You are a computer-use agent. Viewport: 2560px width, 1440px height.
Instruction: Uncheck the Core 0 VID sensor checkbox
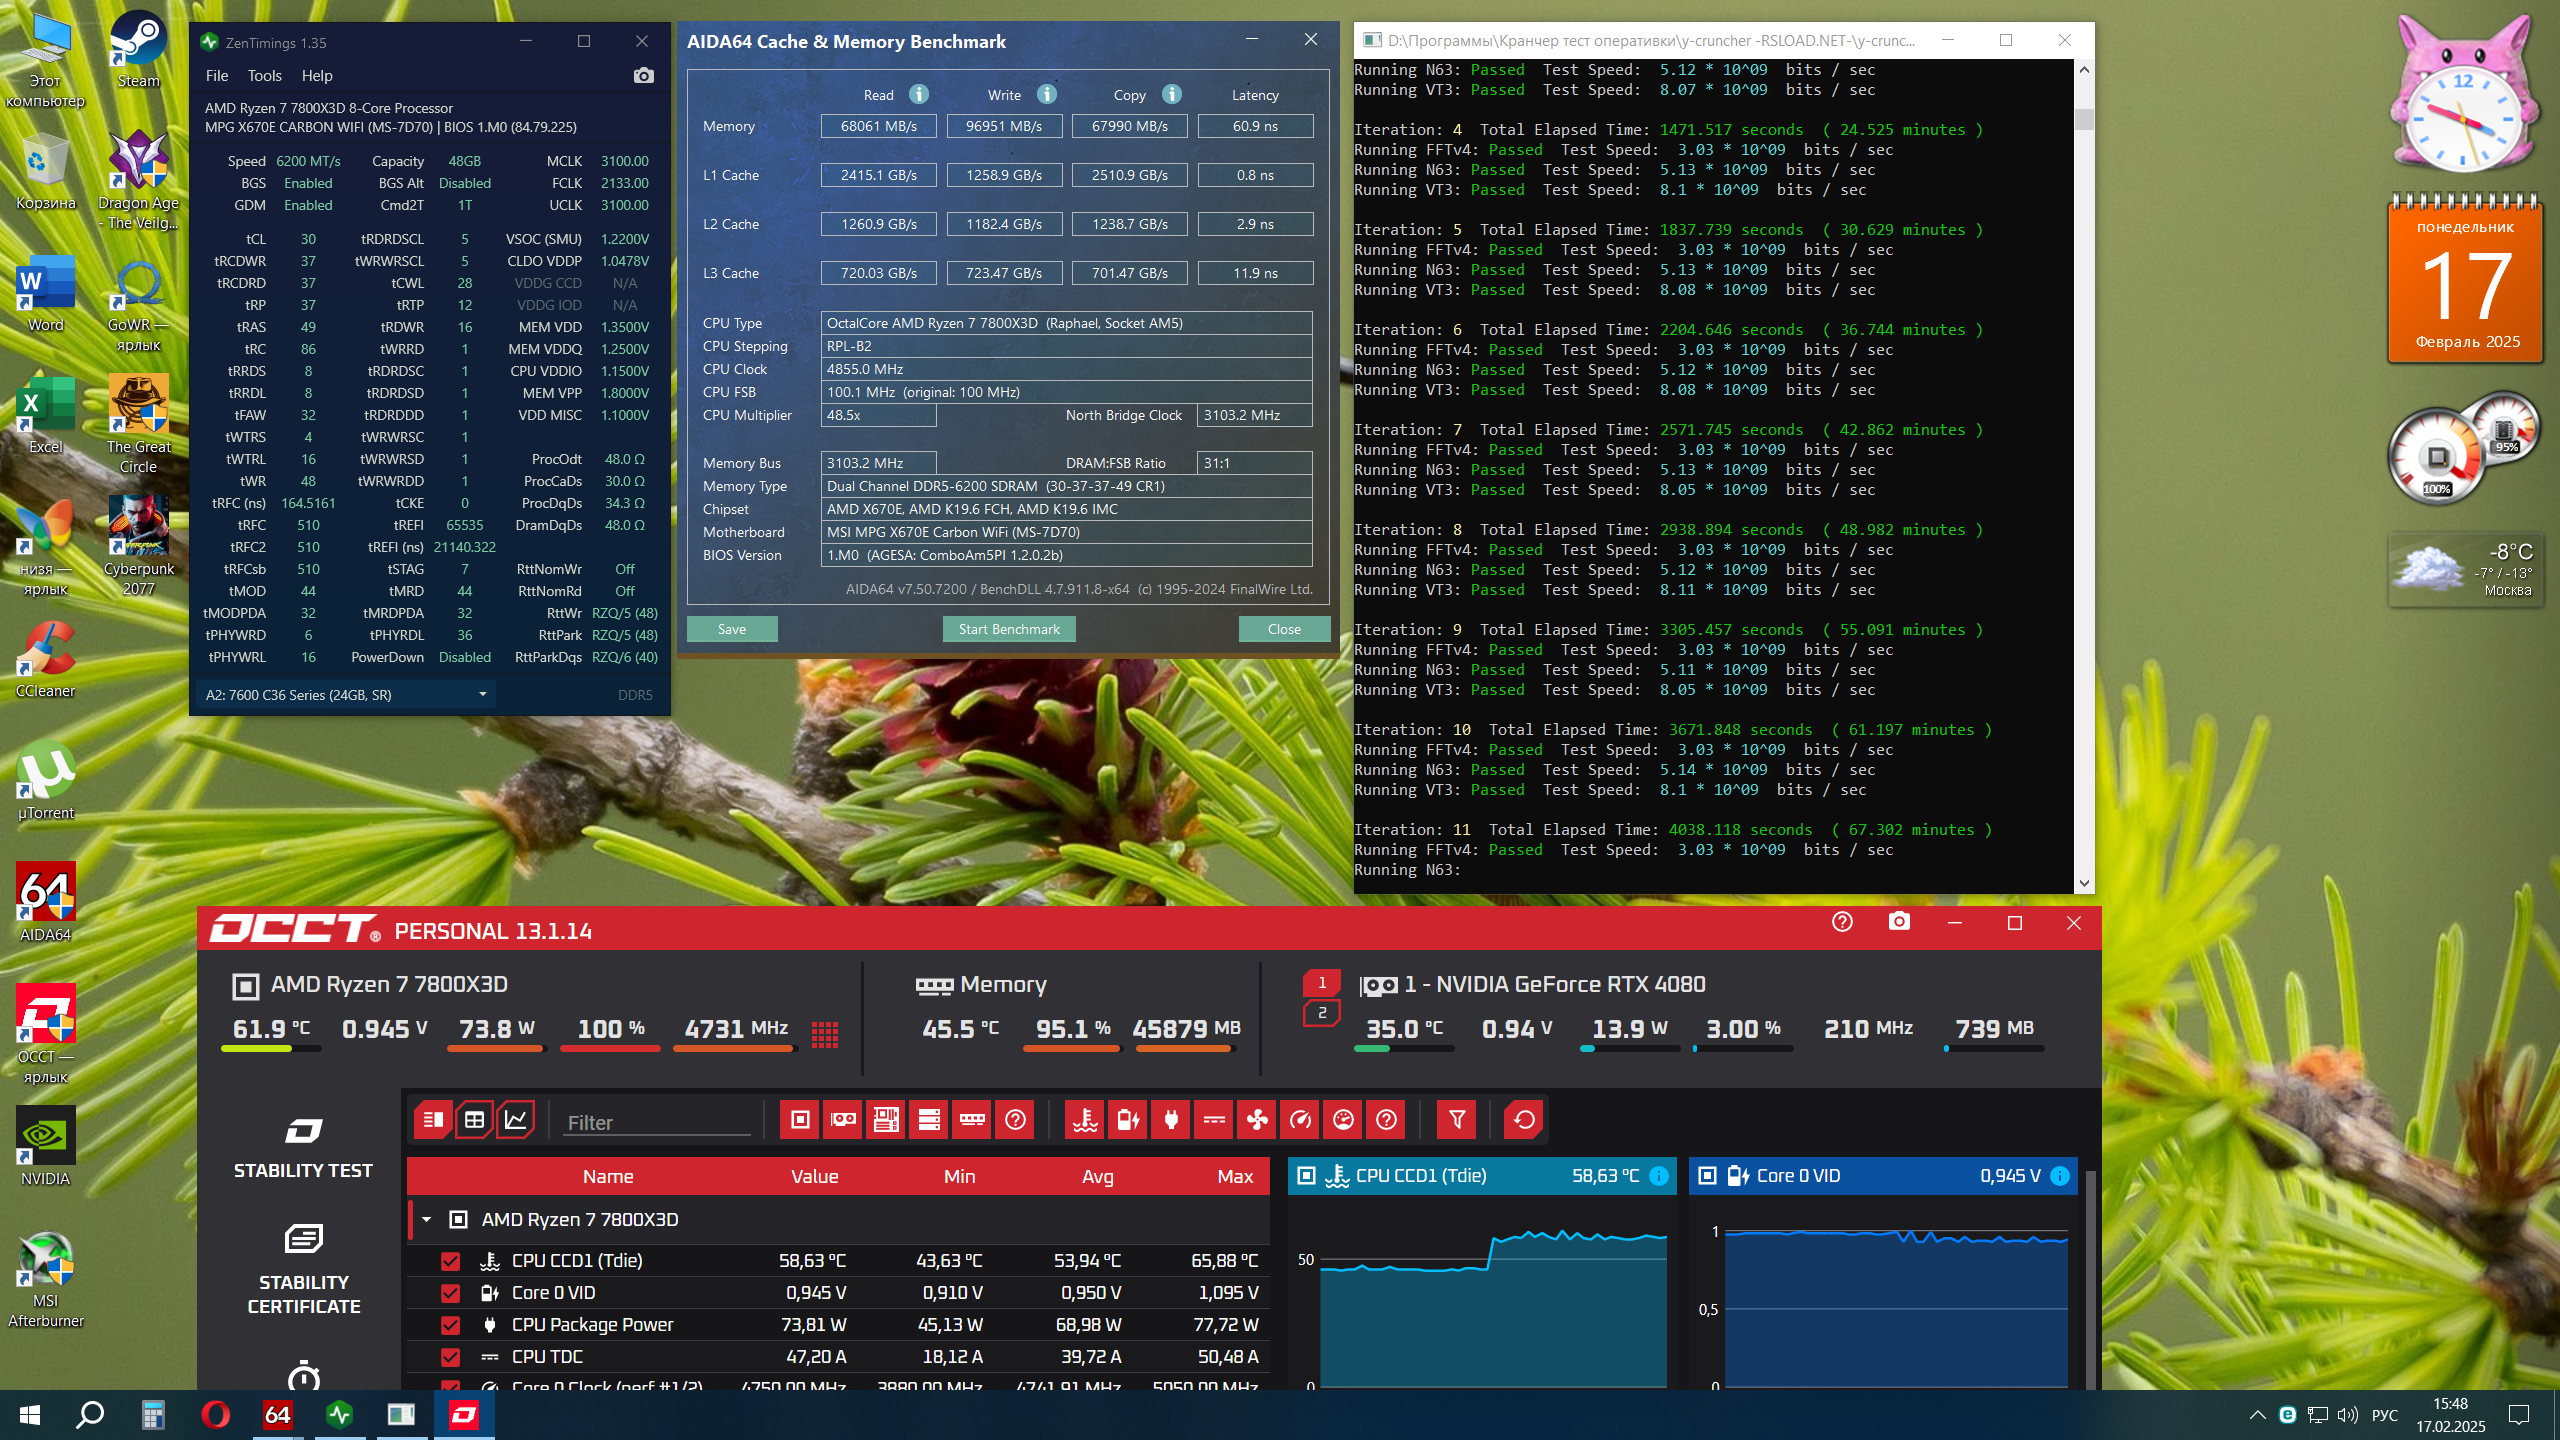450,1293
